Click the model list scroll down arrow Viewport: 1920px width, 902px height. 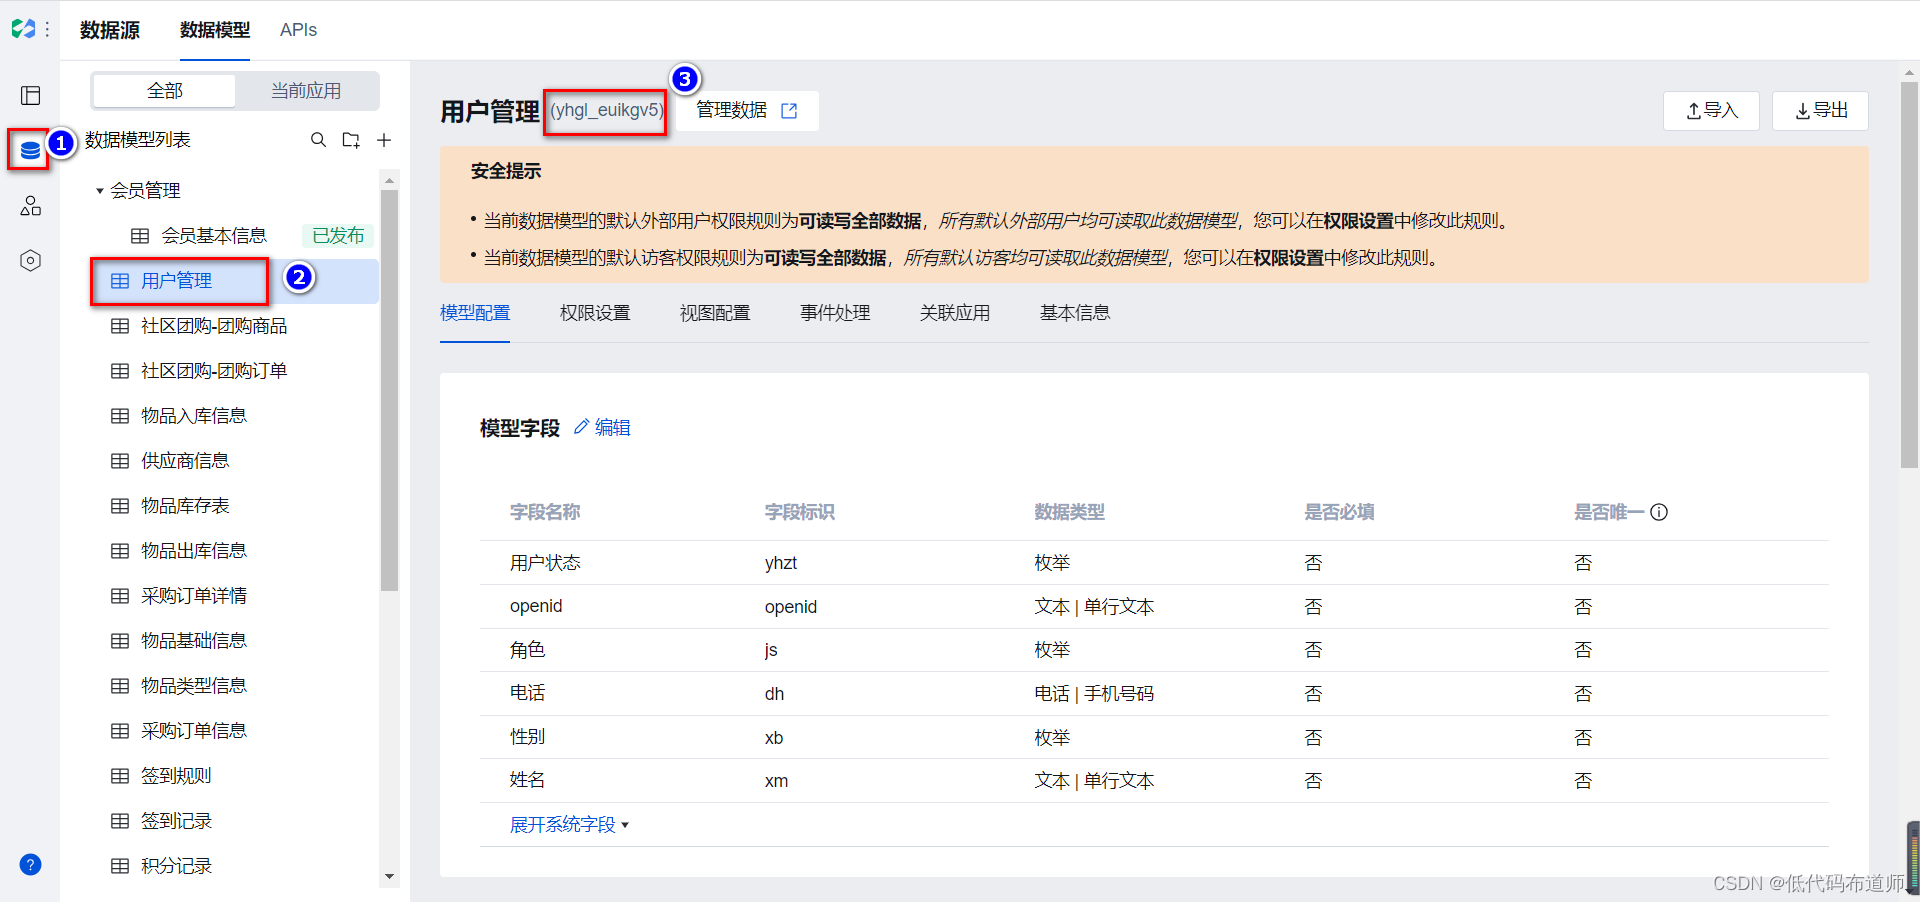389,877
